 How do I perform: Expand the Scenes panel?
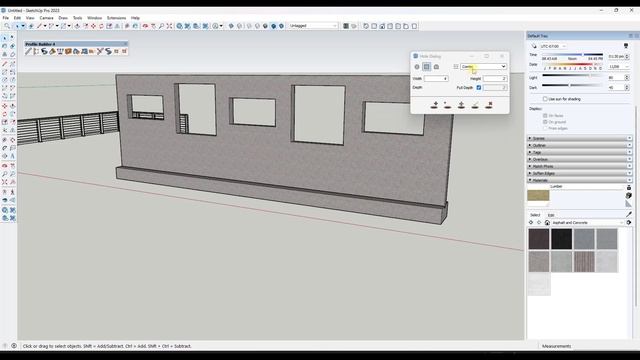coord(580,139)
